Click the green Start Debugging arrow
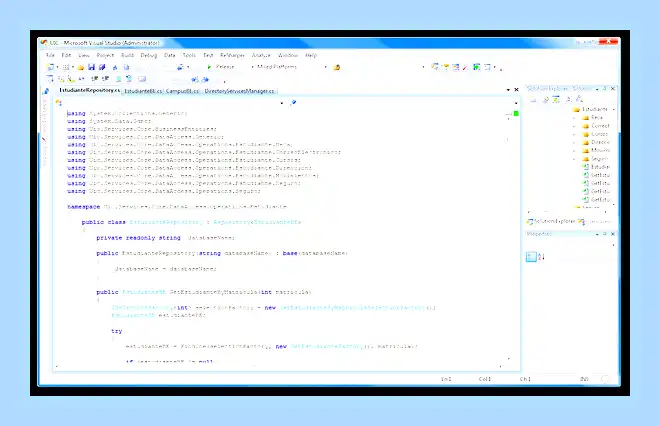 tap(209, 67)
